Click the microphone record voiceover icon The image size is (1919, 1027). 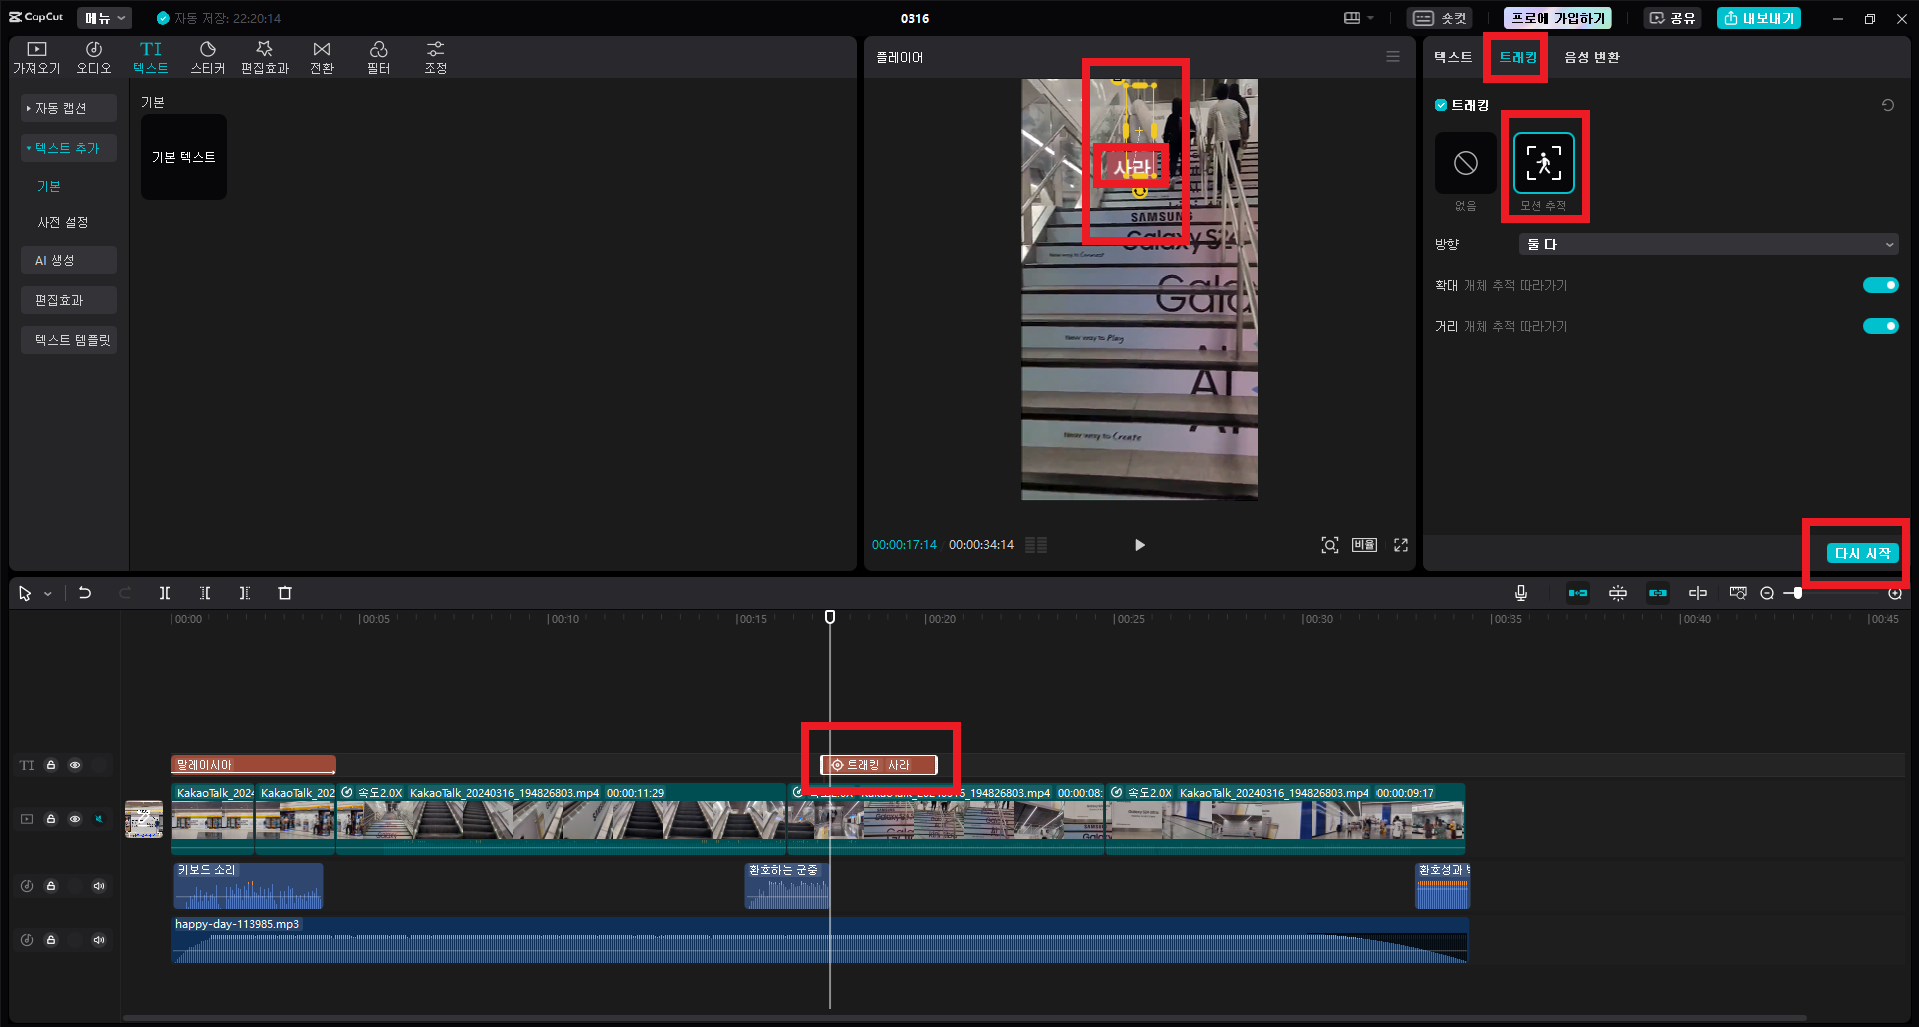pyautogui.click(x=1521, y=593)
